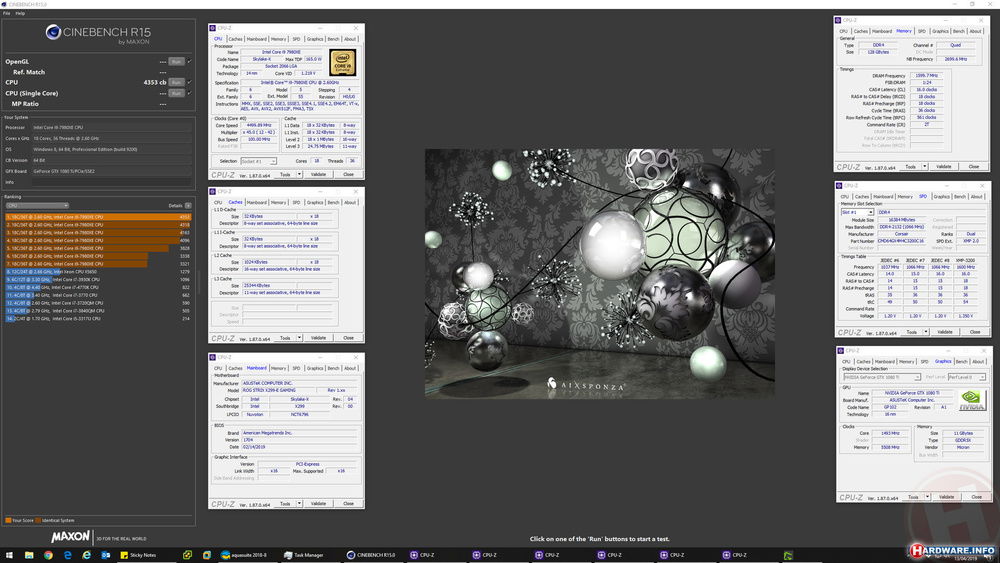Switch to Graphics tab in the CPU-Z Memory window
The image size is (1000, 563).
coord(940,31)
